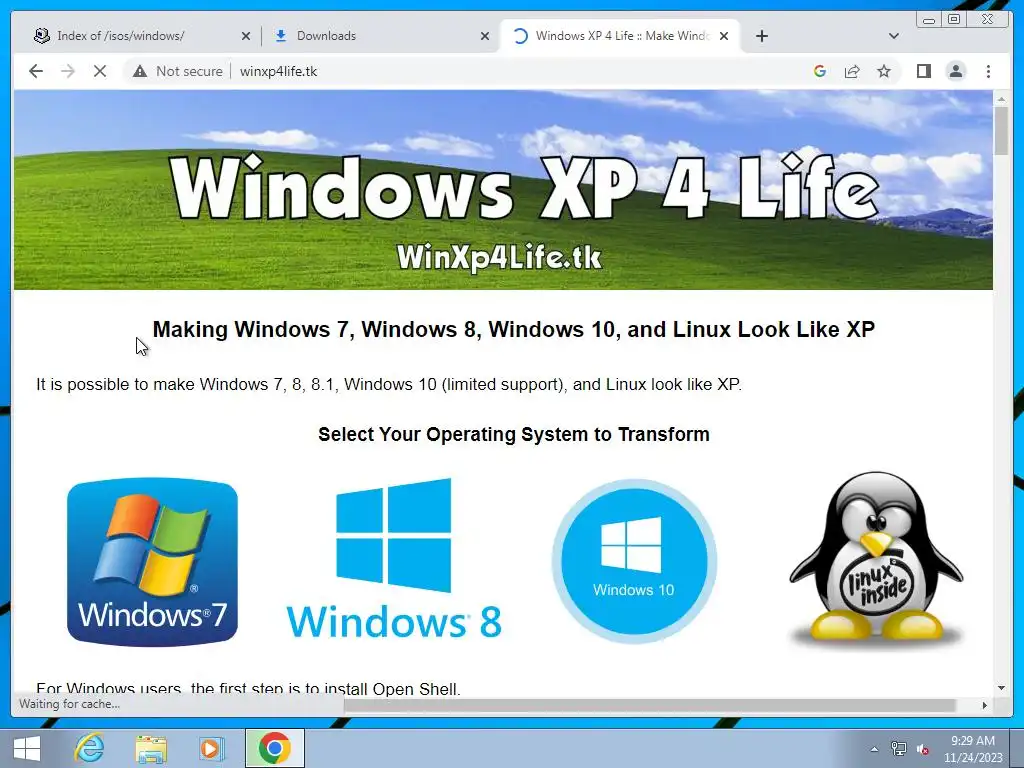The image size is (1024, 768).
Task: Open the Not secure site info warning
Action: point(178,71)
